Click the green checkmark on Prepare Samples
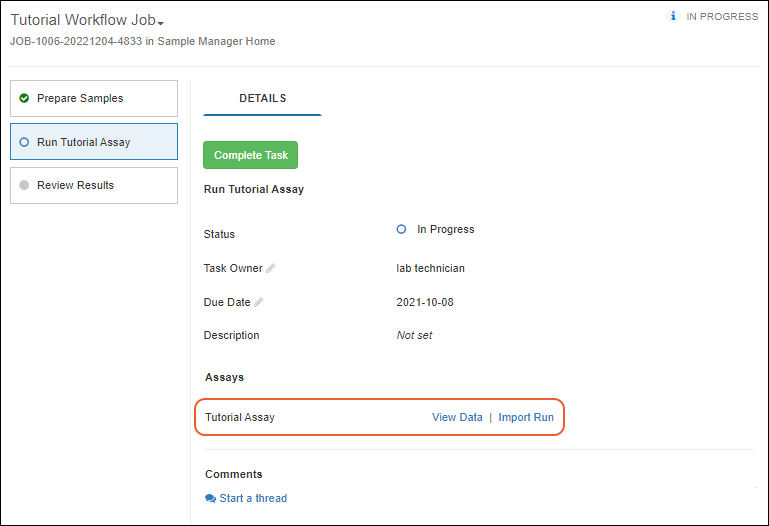Viewport: 769px width, 526px height. pyautogui.click(x=24, y=98)
